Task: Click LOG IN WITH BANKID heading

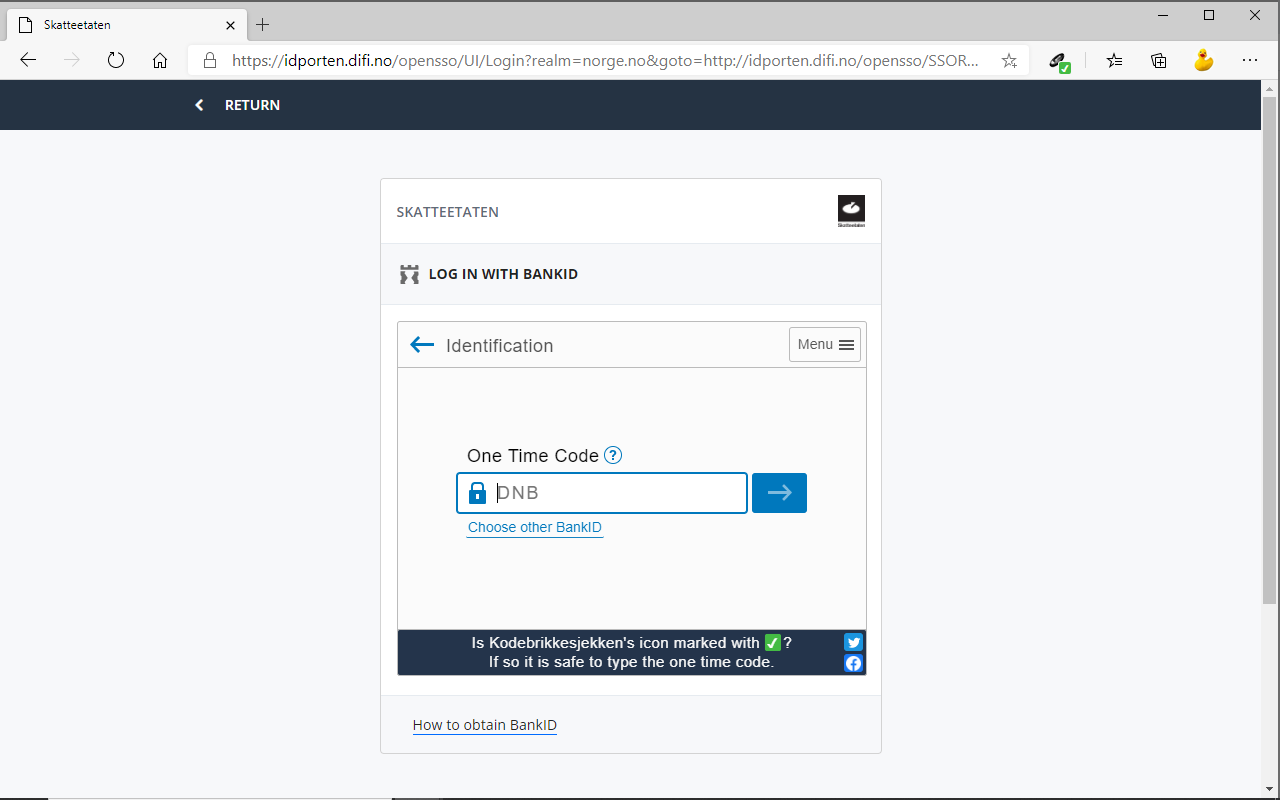Action: point(503,274)
